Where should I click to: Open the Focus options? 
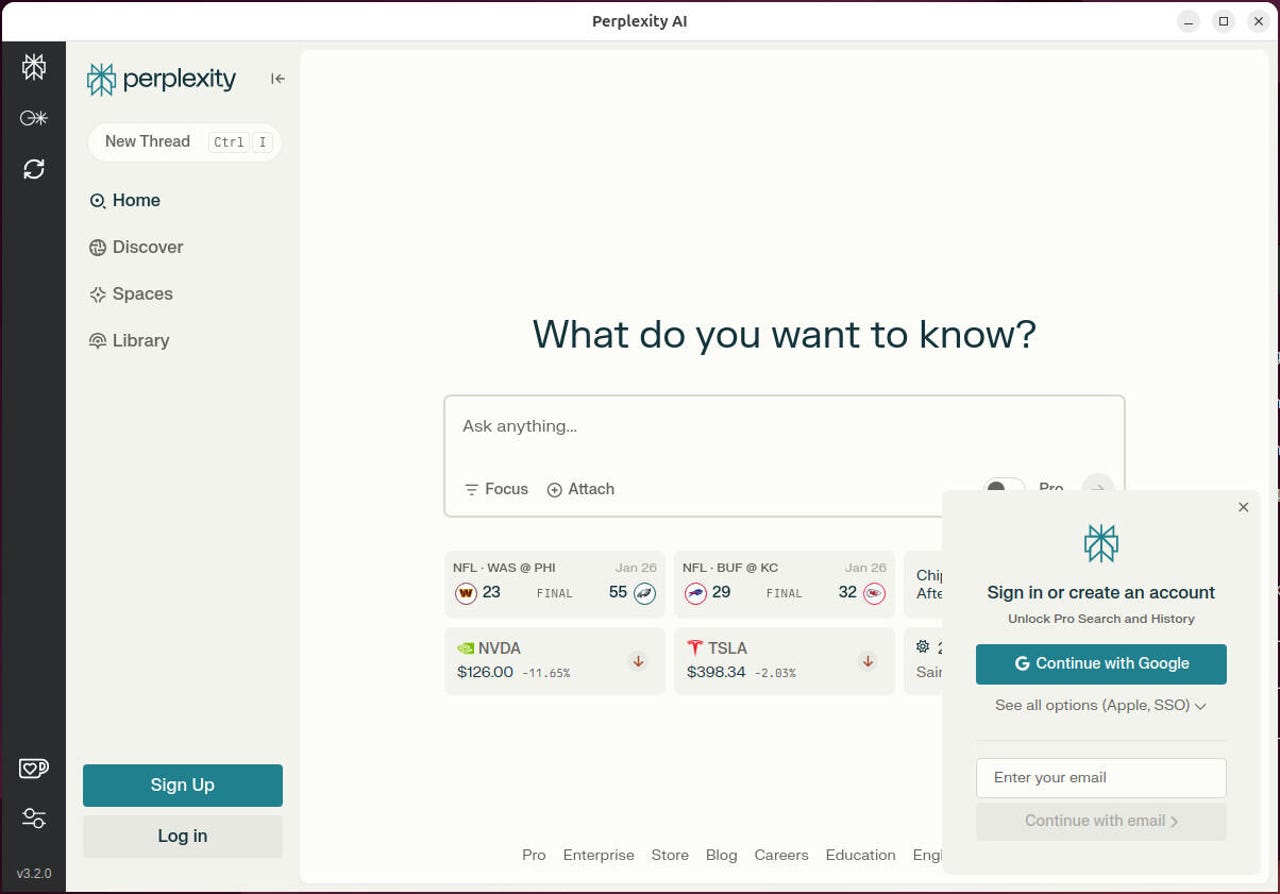coord(496,489)
